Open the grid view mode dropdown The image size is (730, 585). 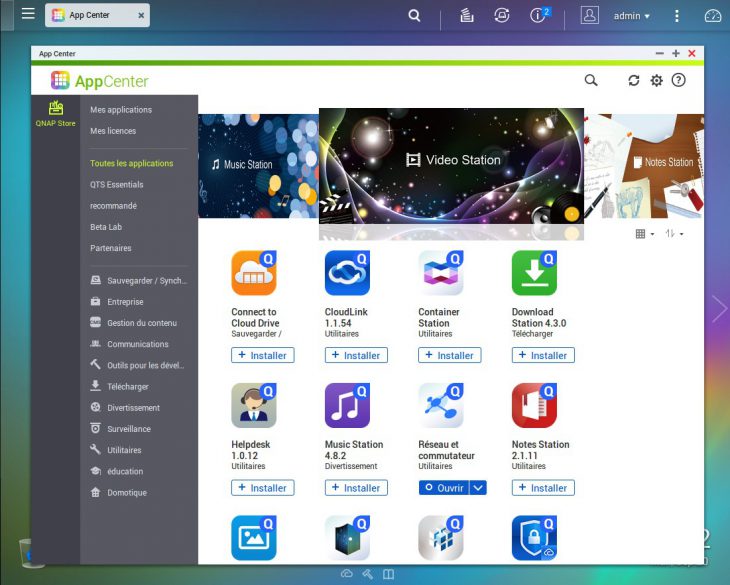point(644,233)
